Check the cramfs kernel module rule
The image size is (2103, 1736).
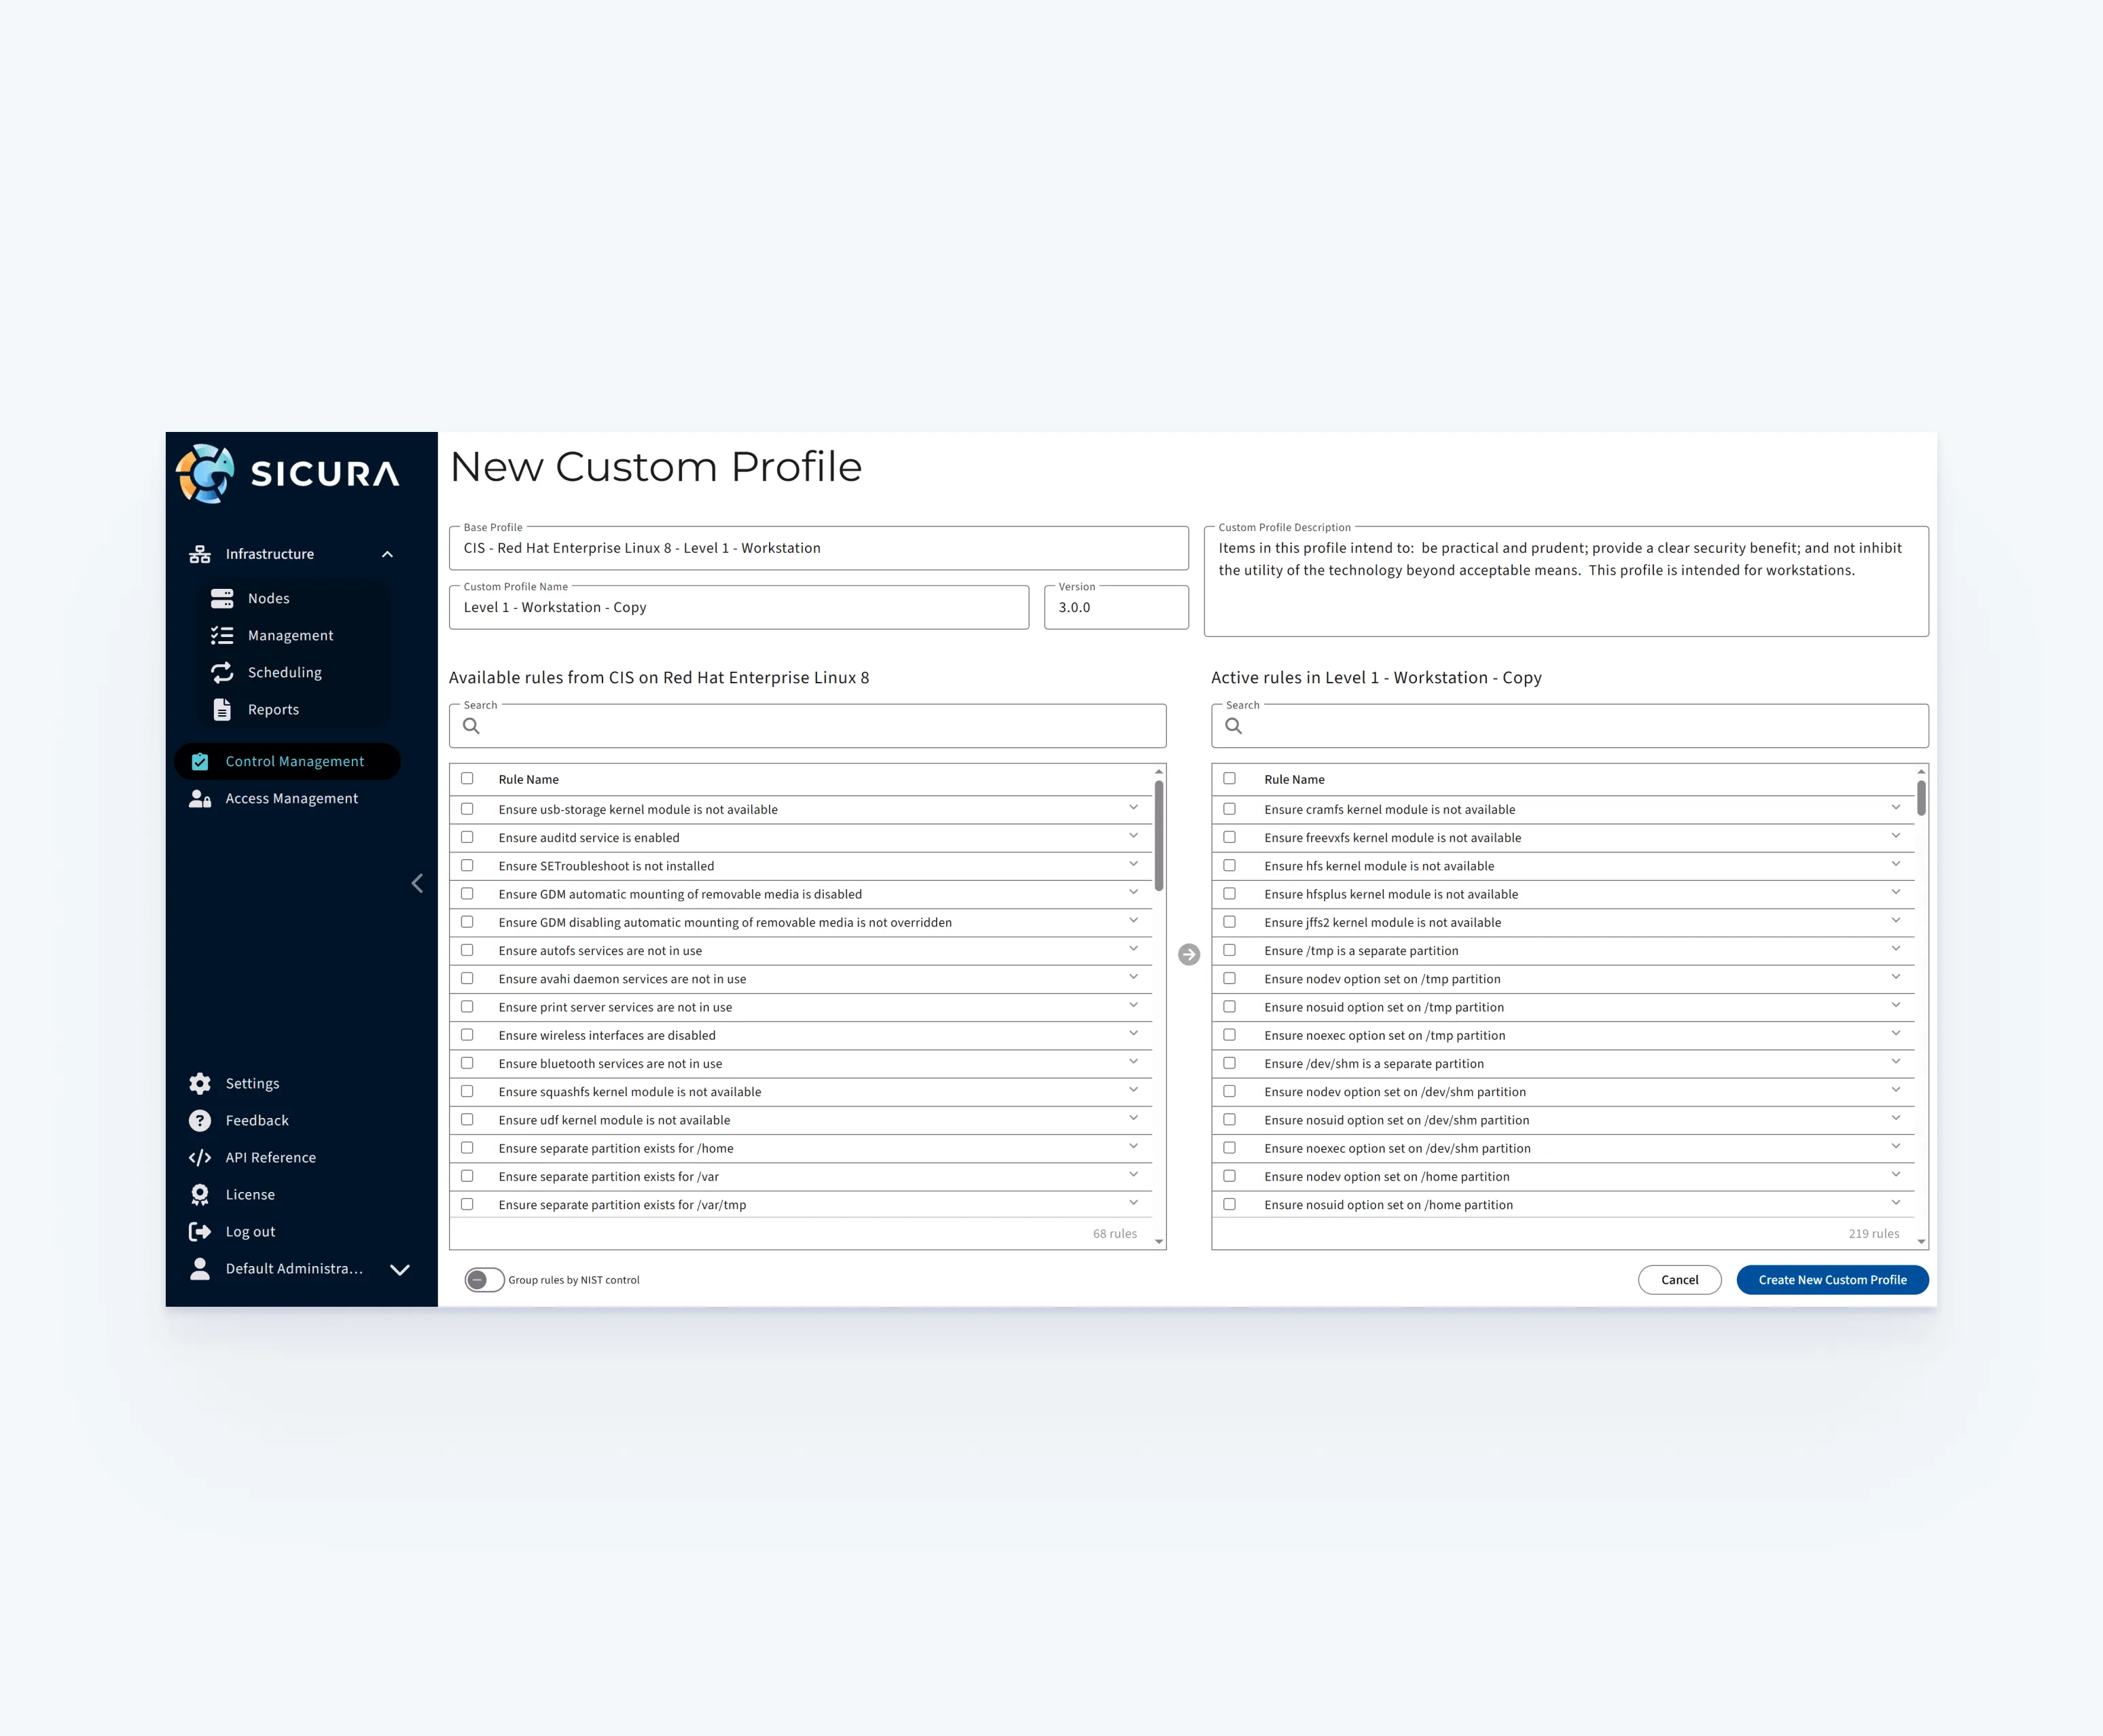point(1230,809)
